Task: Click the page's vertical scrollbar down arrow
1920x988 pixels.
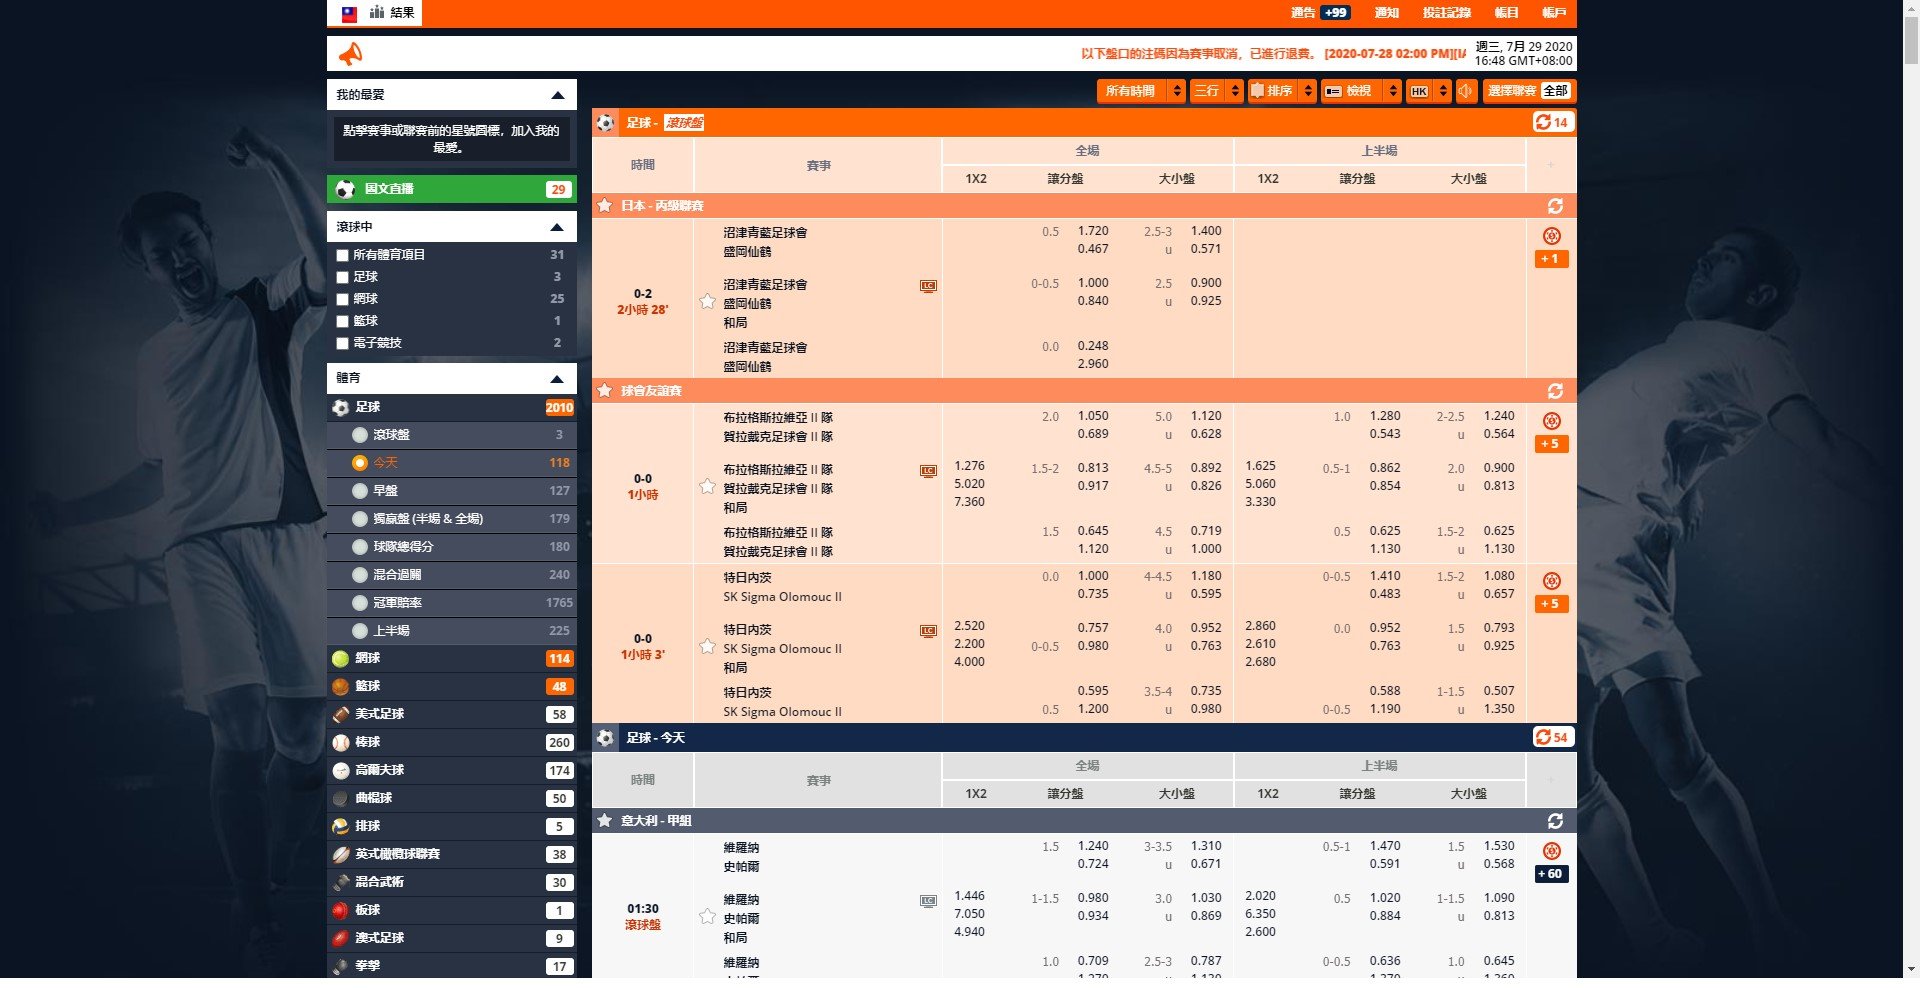Action: (x=1911, y=969)
